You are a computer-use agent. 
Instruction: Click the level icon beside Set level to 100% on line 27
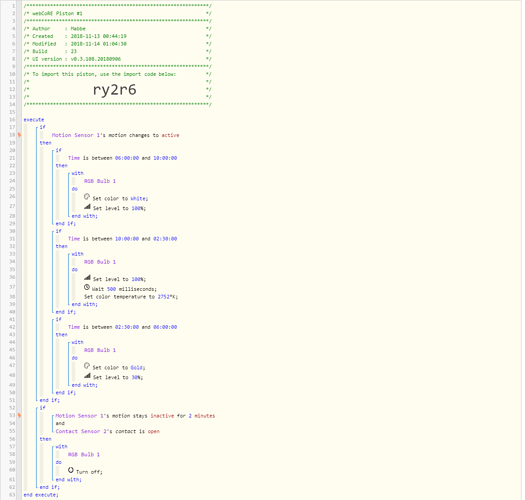point(87,207)
